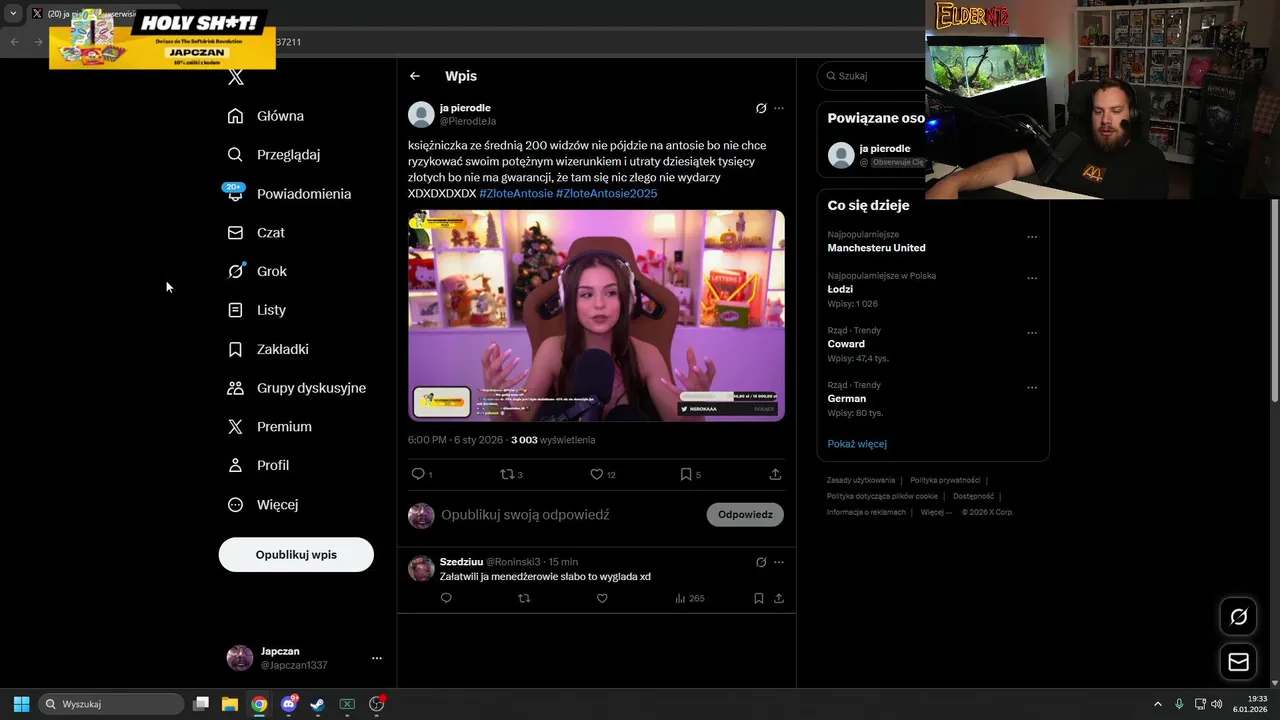Open Manchesteru United trend

click(x=876, y=248)
